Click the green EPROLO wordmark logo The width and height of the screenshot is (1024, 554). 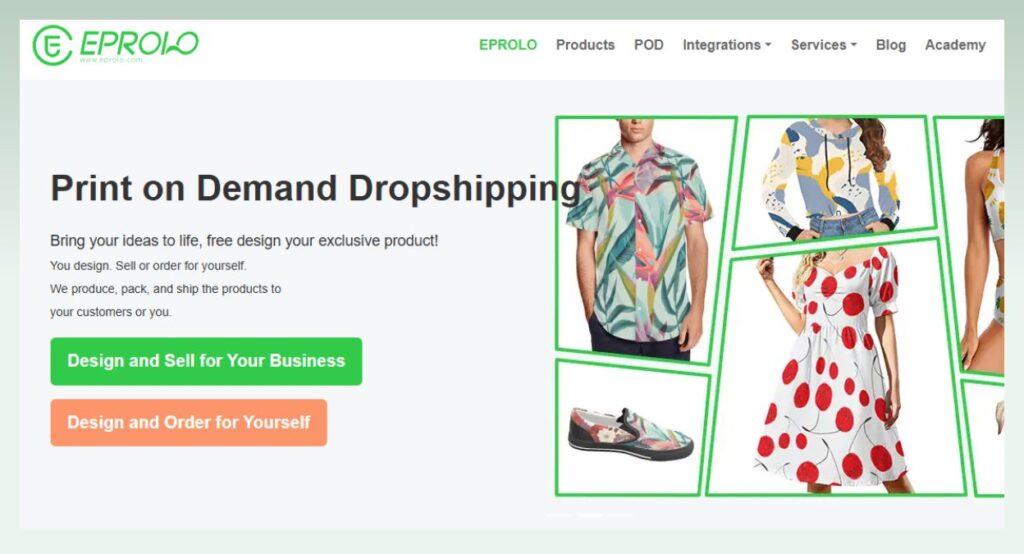138,44
